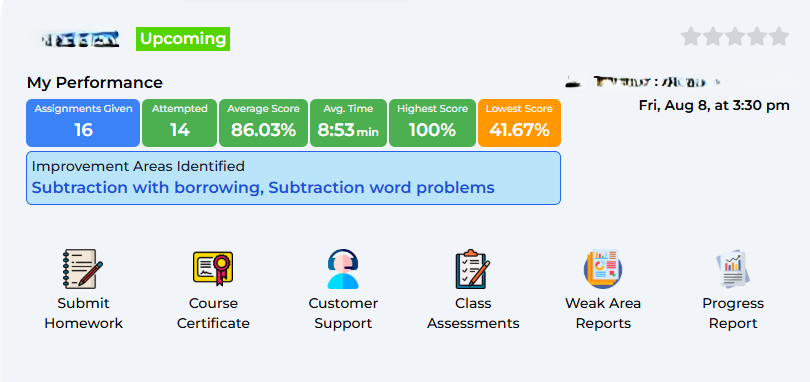The height and width of the screenshot is (382, 810).
Task: Select the third rating star
Action: tap(735, 37)
